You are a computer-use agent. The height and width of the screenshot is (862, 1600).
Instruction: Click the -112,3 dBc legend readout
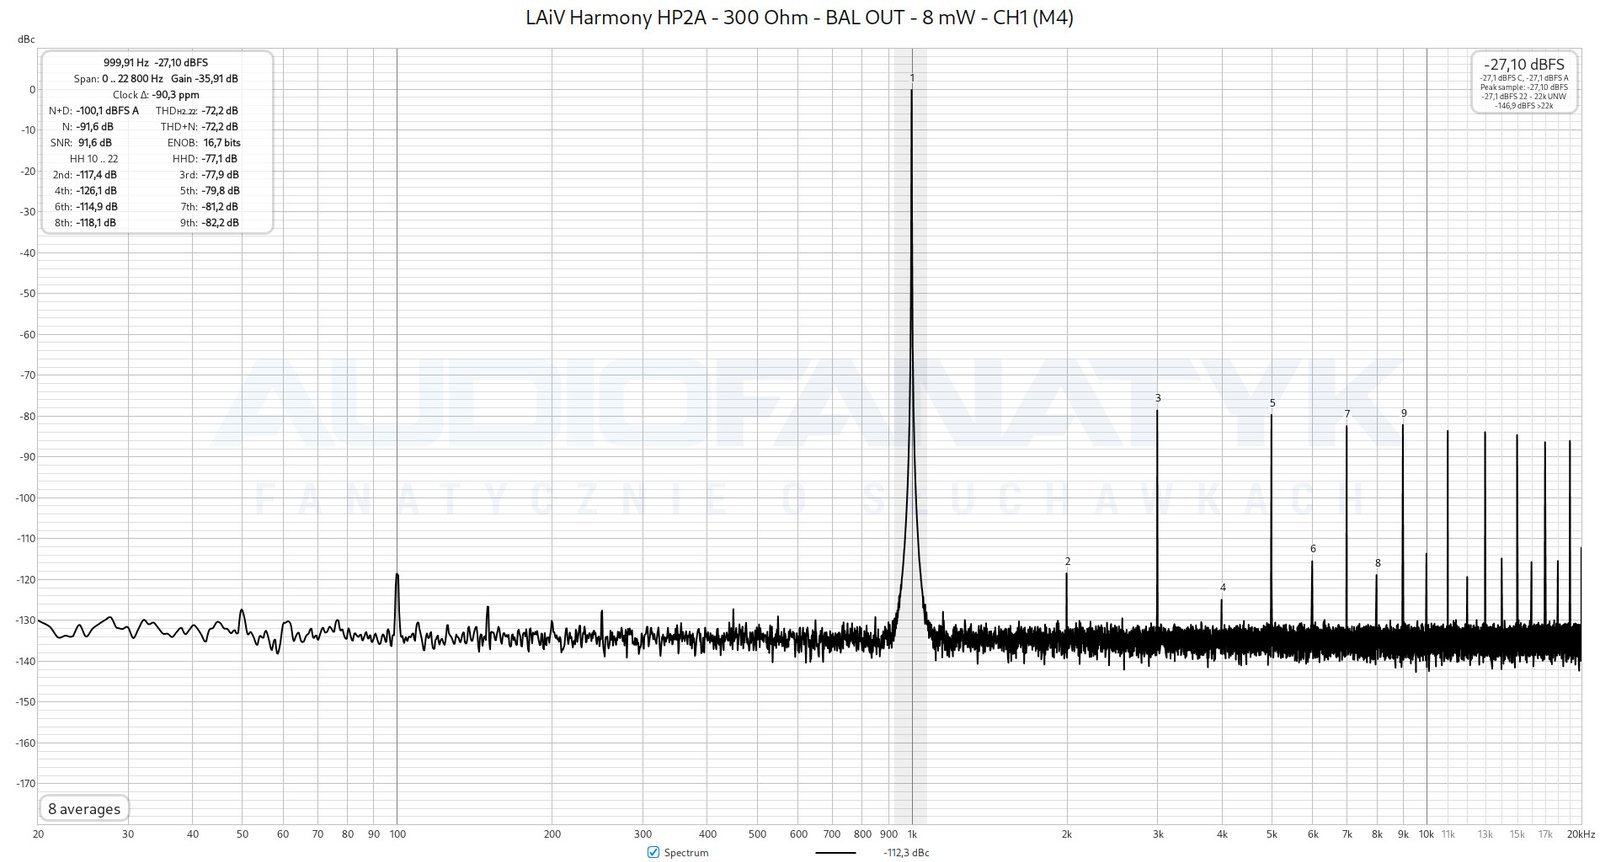906,853
